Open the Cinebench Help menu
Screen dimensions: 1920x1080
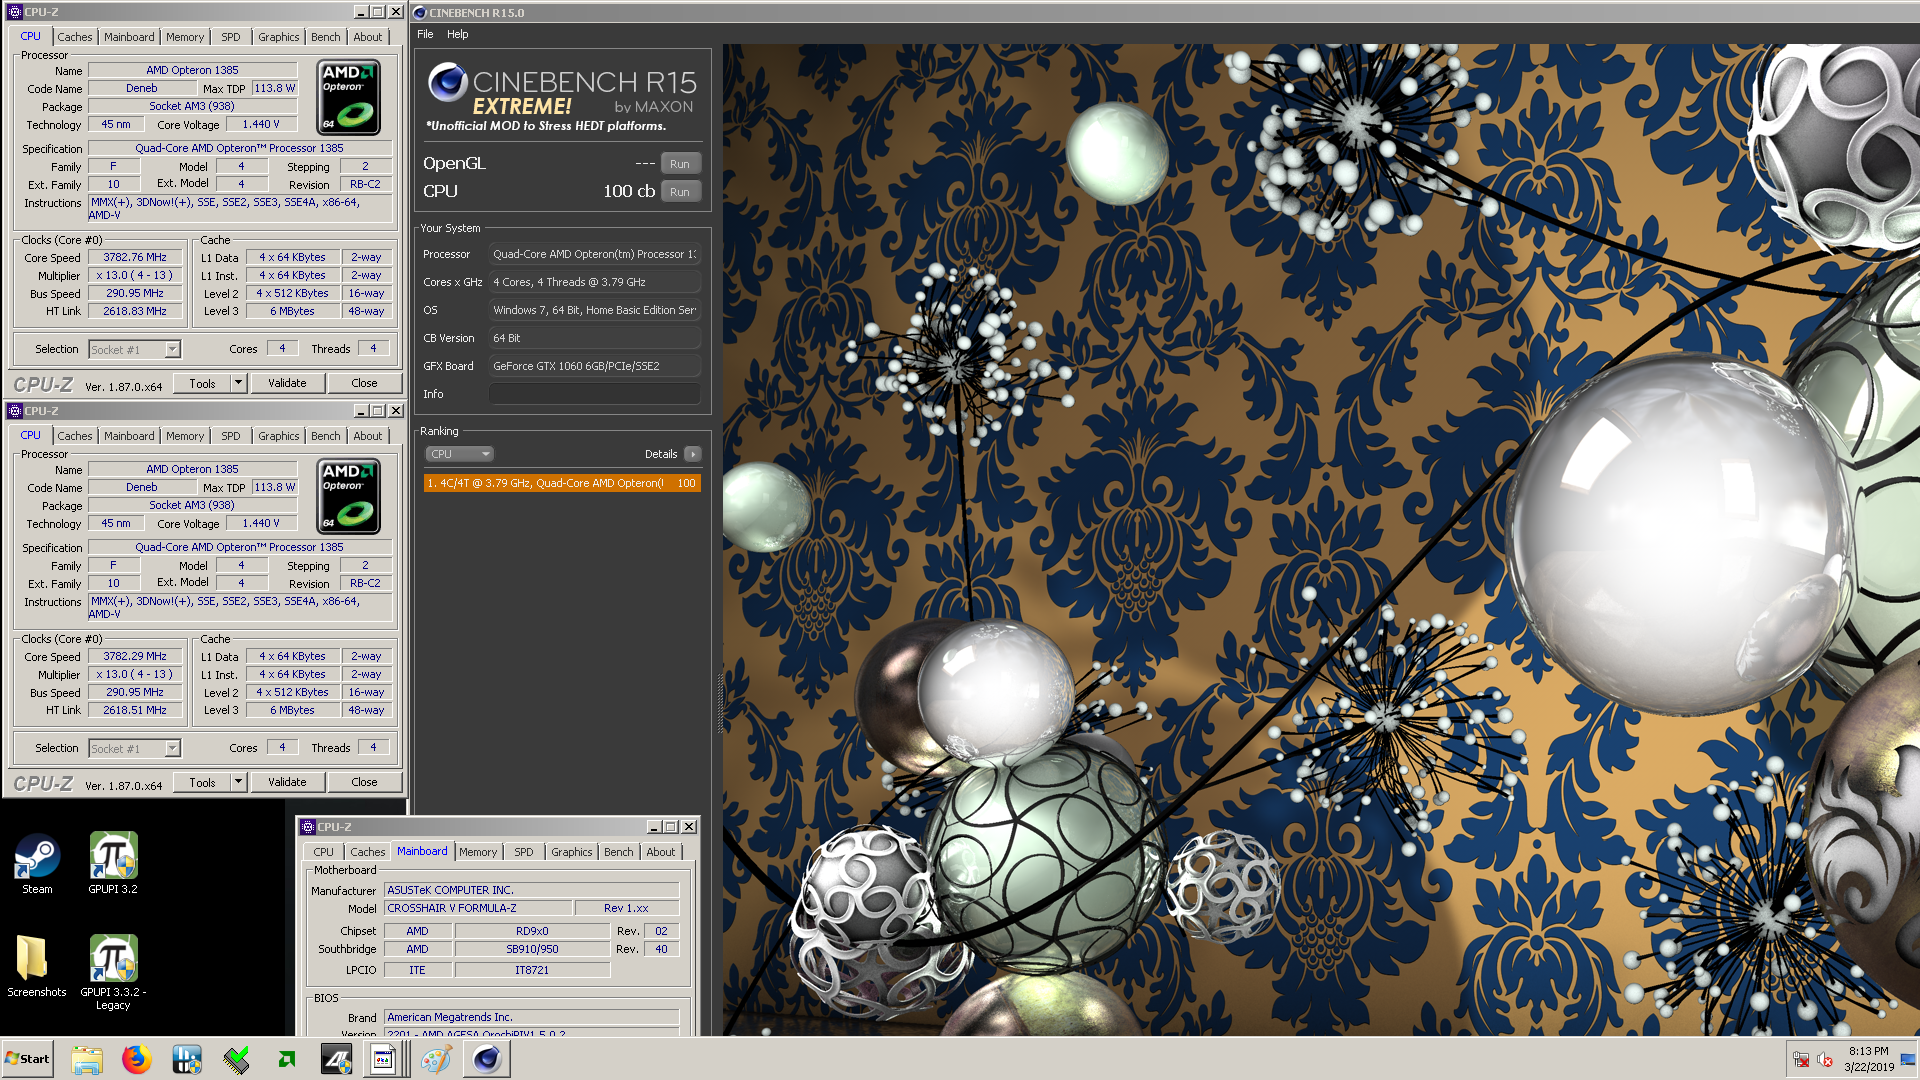[457, 34]
